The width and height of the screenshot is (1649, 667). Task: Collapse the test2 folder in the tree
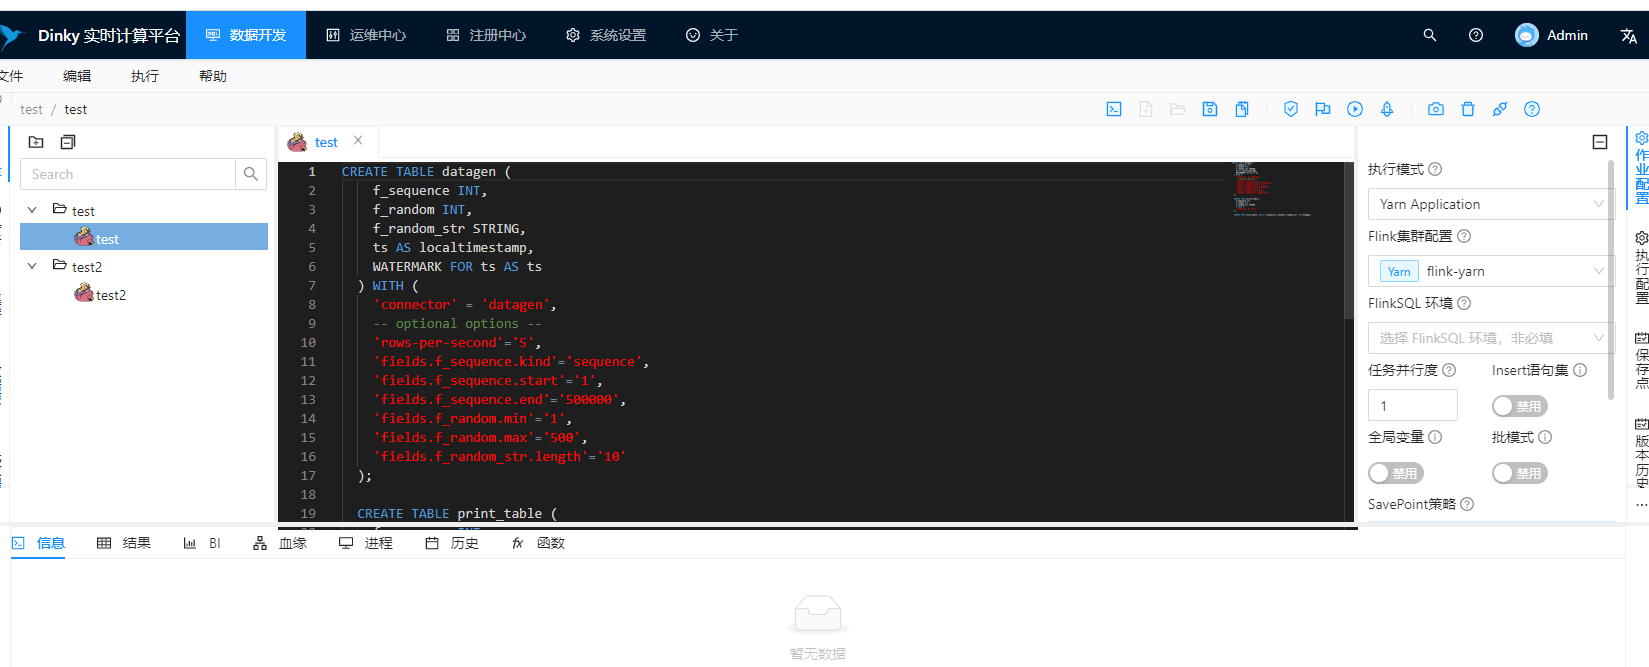tap(32, 266)
